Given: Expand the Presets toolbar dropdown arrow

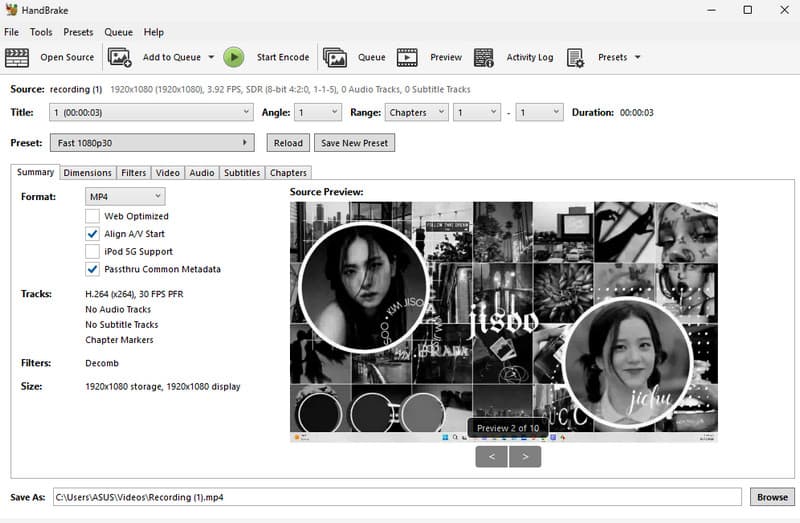Looking at the screenshot, I should 637,57.
